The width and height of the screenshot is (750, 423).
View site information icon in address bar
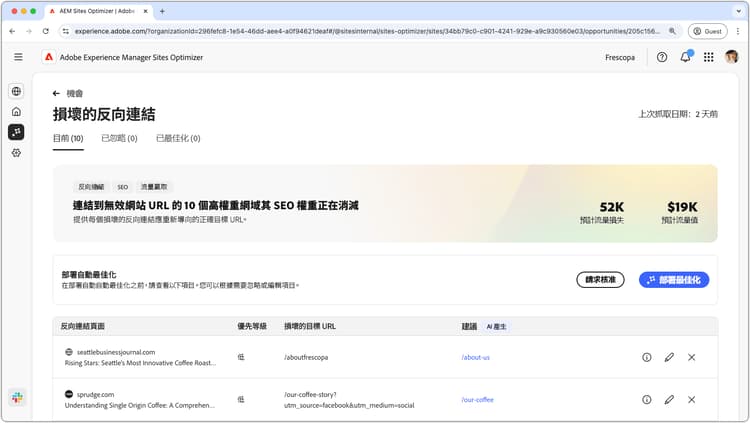pos(66,31)
